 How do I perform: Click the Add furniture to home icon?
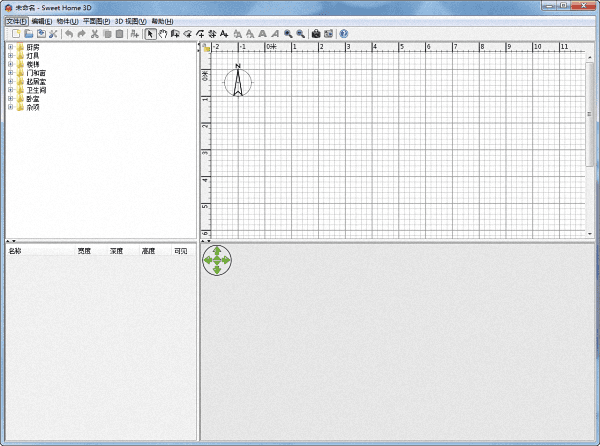(134, 33)
